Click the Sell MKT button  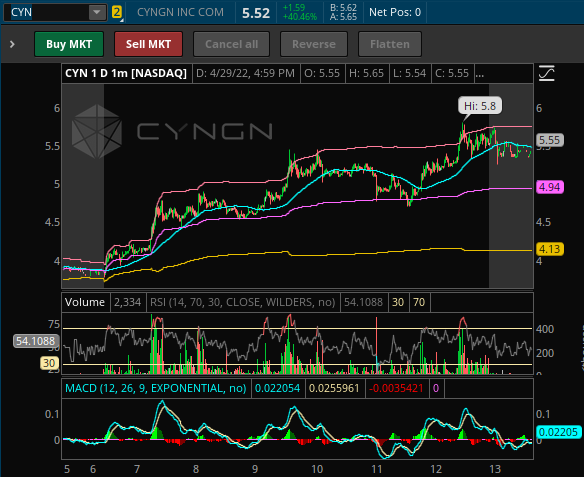(148, 44)
